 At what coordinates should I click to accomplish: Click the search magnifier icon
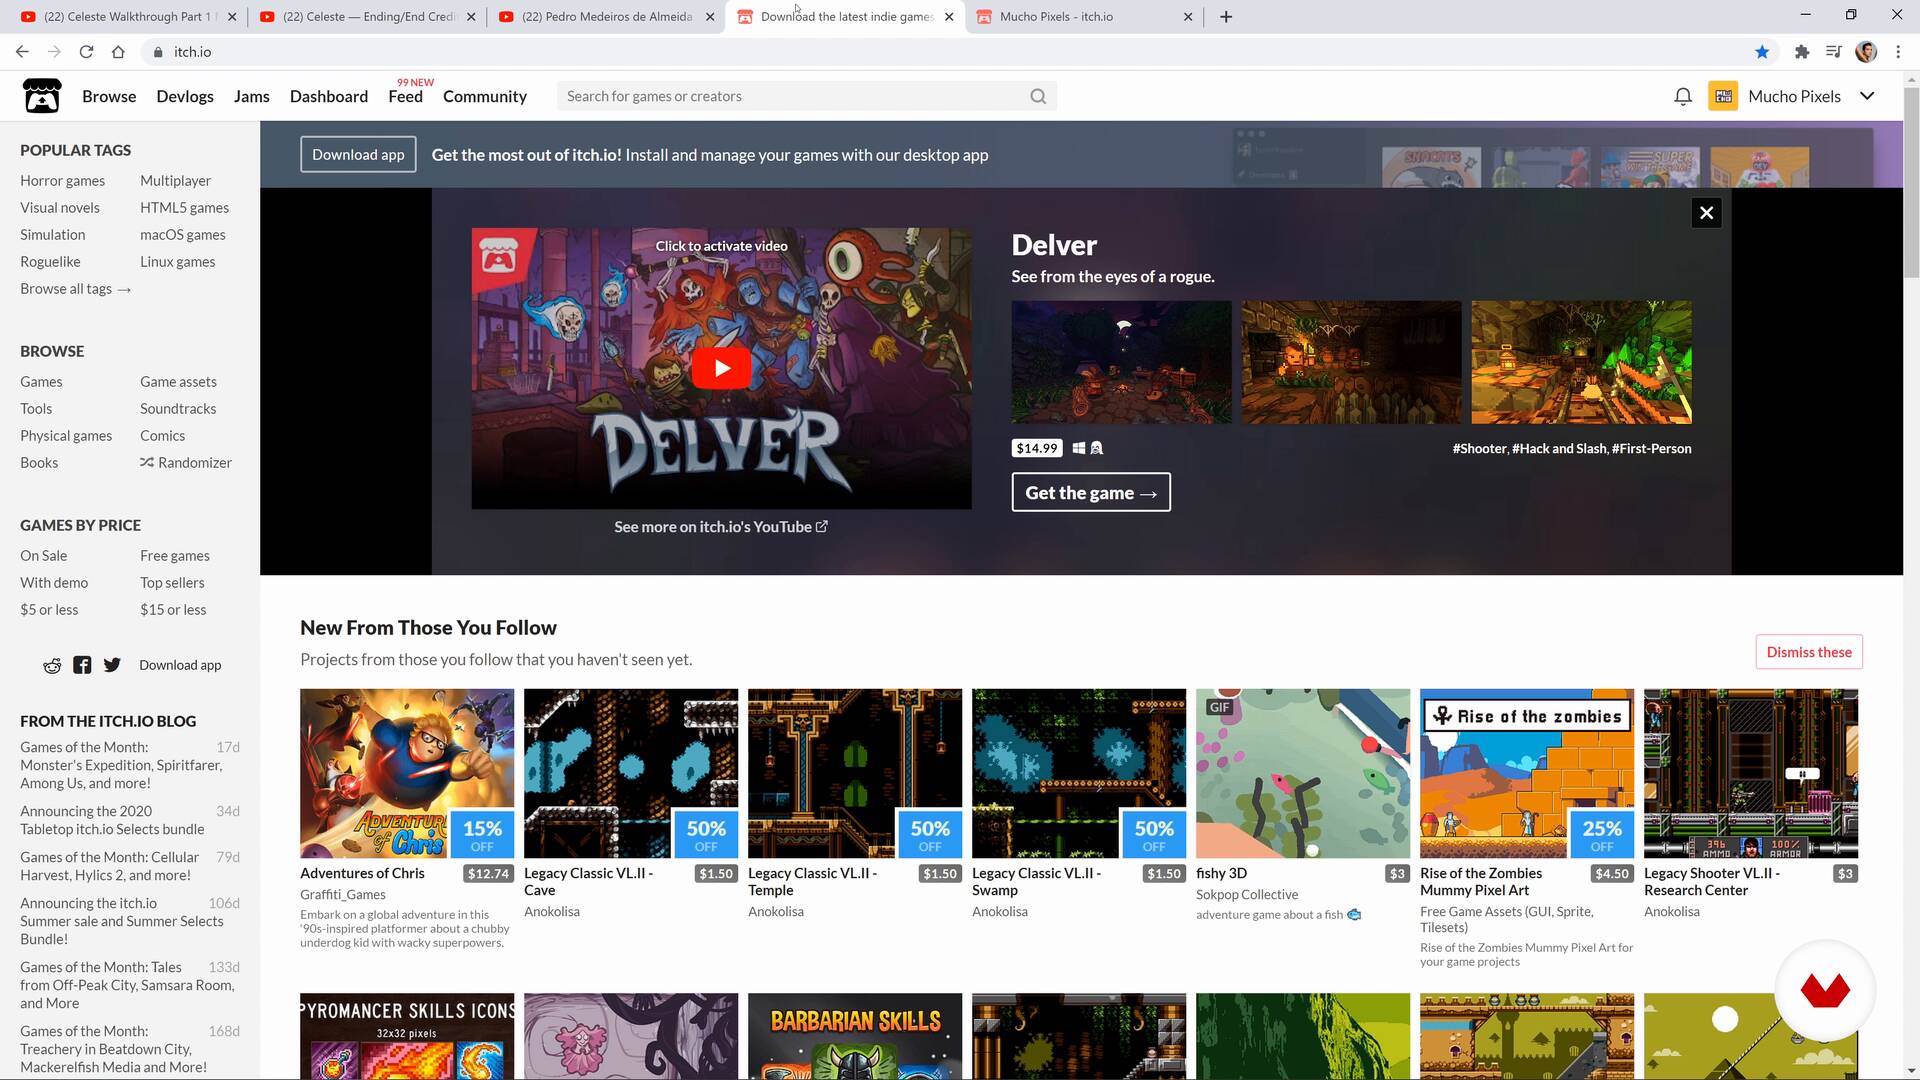click(x=1038, y=96)
